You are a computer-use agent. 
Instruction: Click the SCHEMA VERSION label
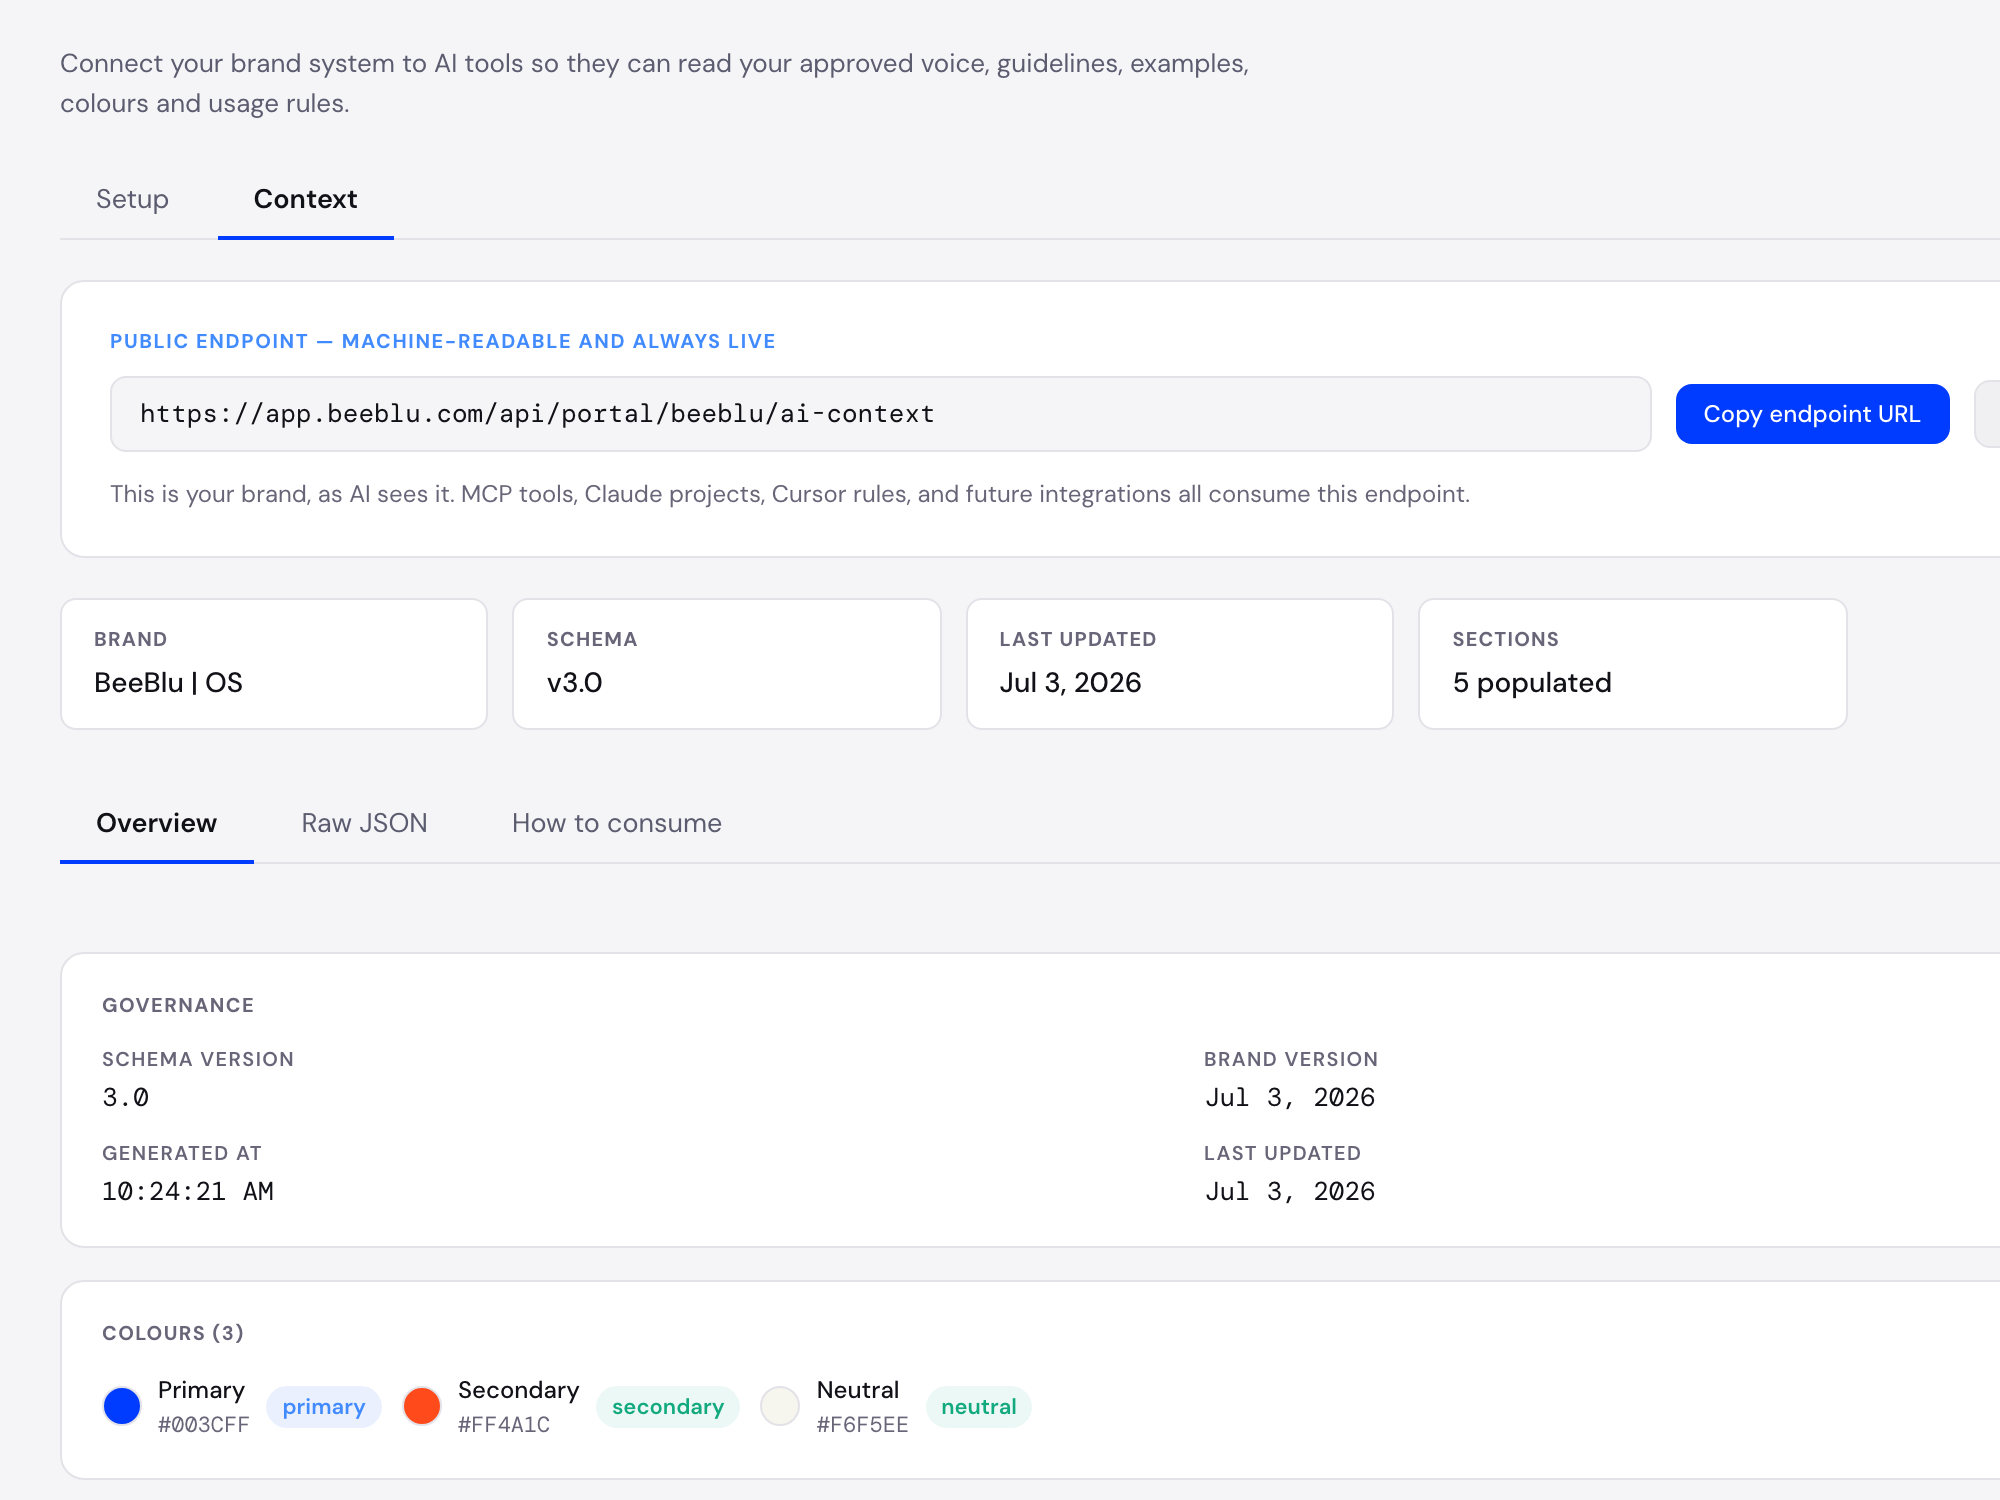198,1059
